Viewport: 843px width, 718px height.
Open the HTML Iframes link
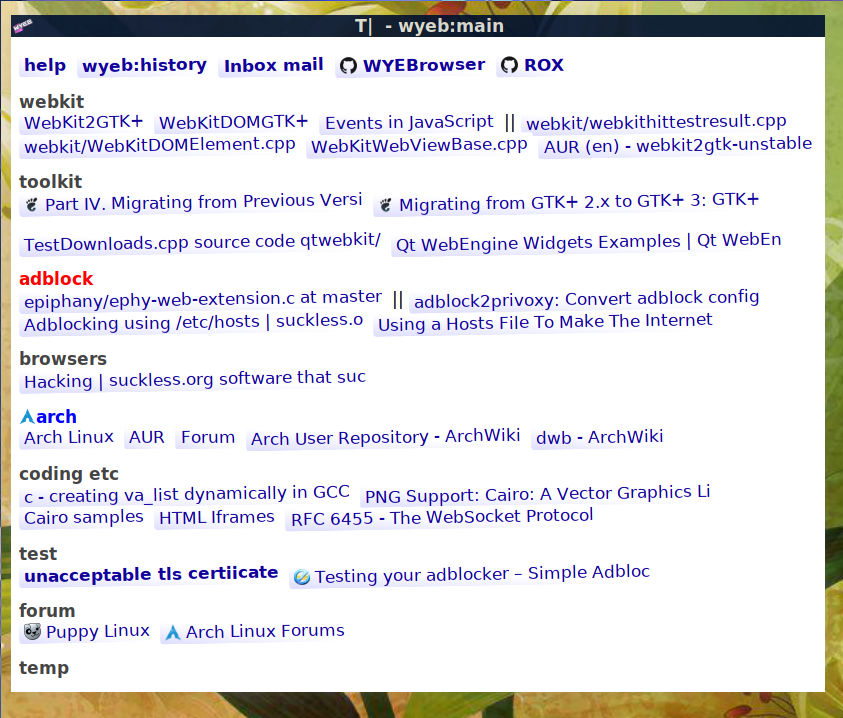(x=217, y=517)
